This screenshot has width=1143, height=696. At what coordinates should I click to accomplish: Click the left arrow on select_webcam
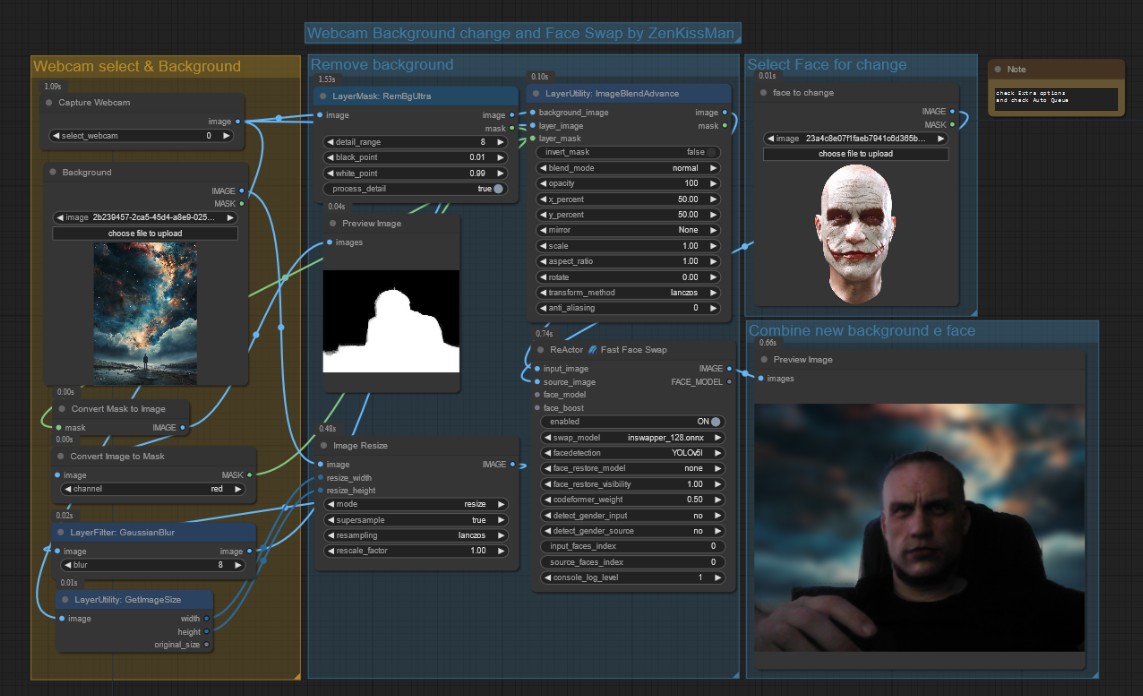click(x=56, y=135)
